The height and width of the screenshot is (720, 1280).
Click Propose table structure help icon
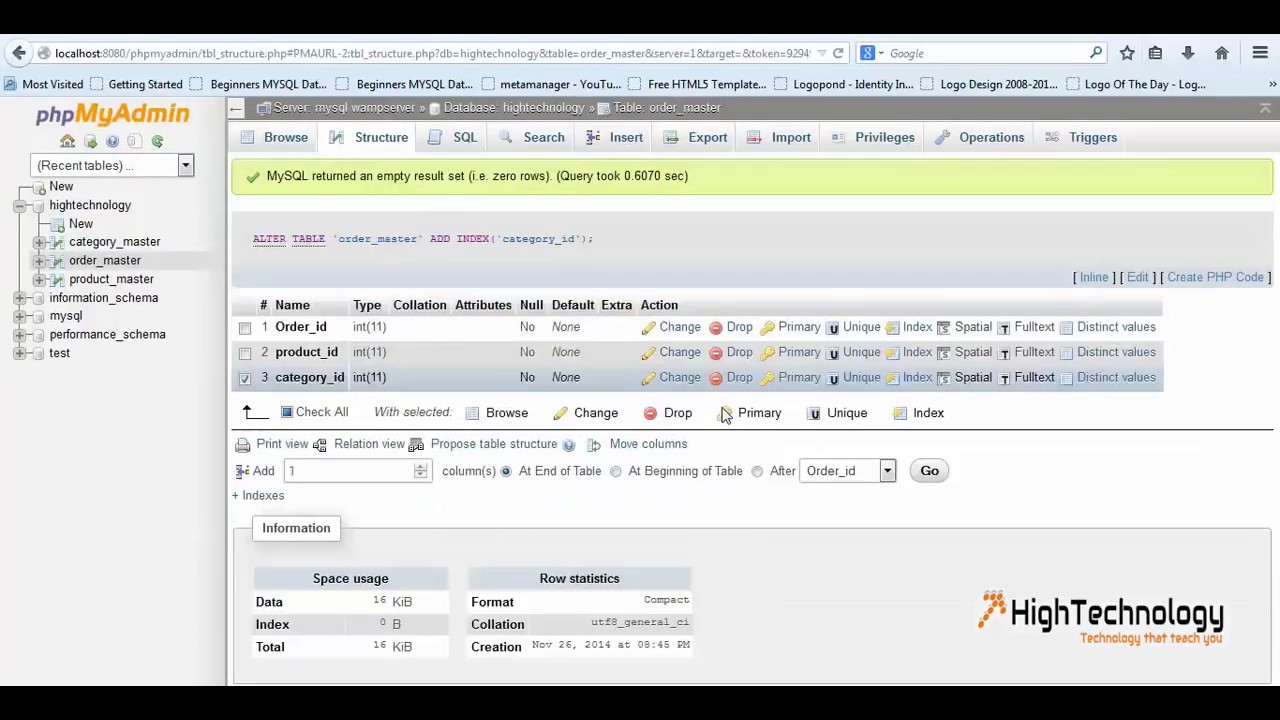569,445
